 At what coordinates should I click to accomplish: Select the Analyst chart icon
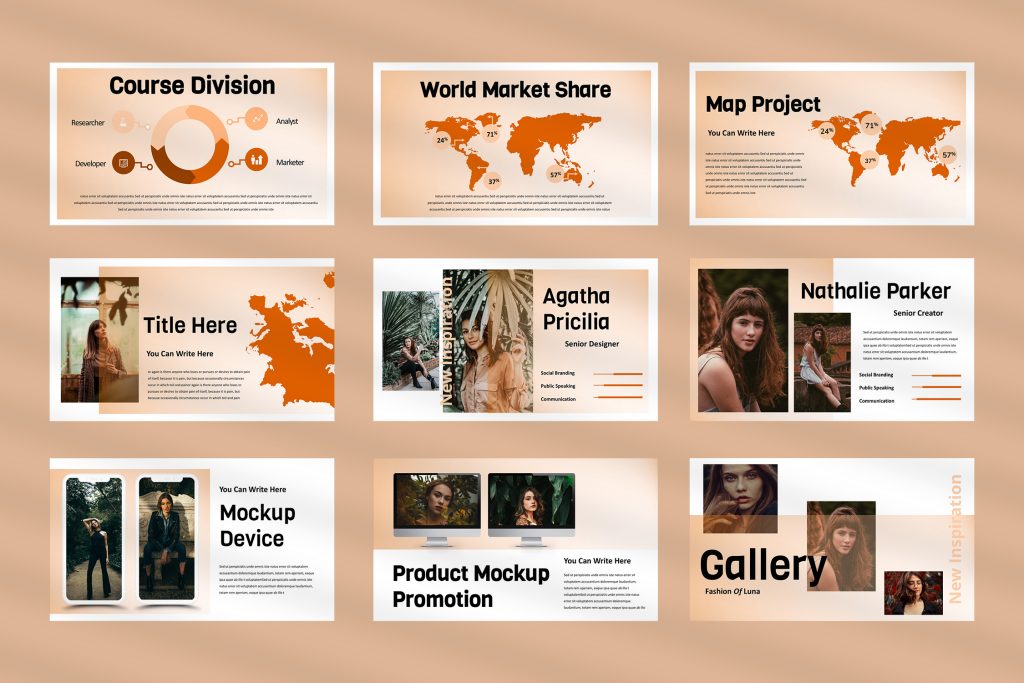(257, 120)
